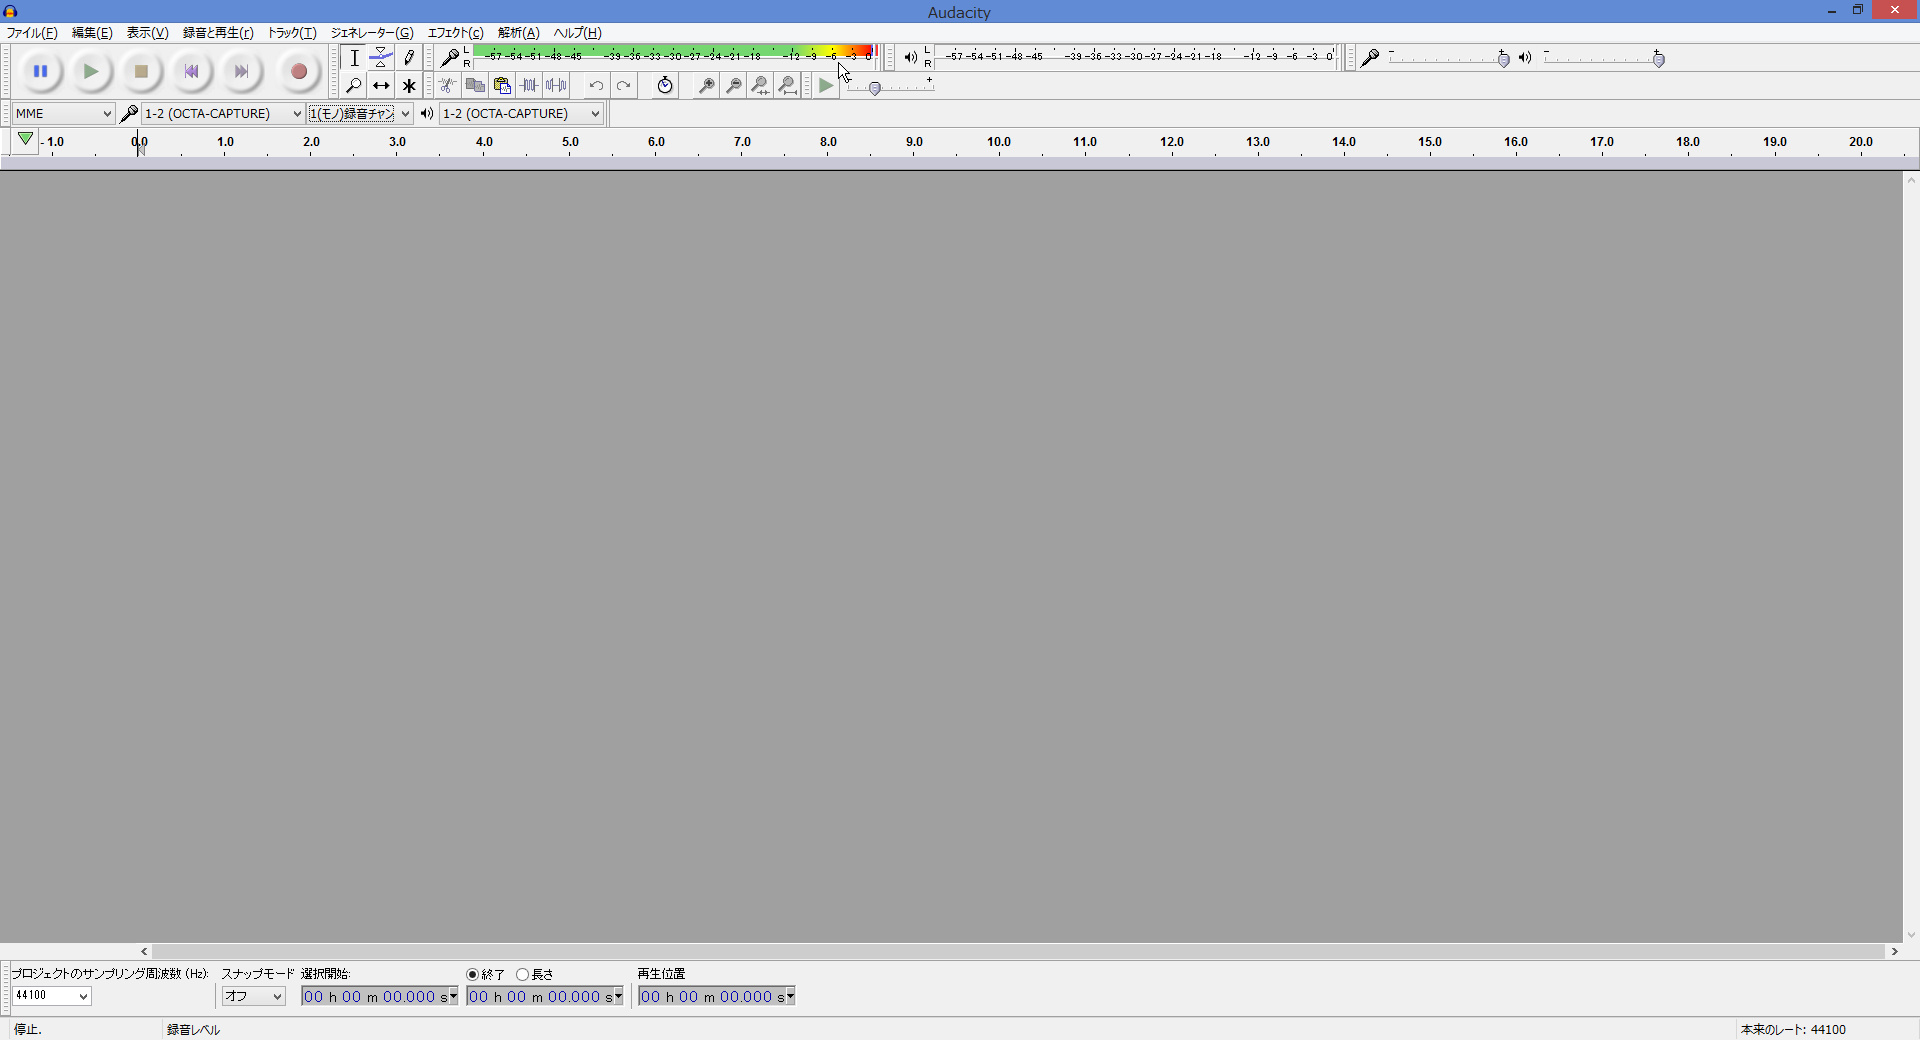Open the エフェクト(c) menu
This screenshot has height=1040, width=1920.
[x=456, y=33]
